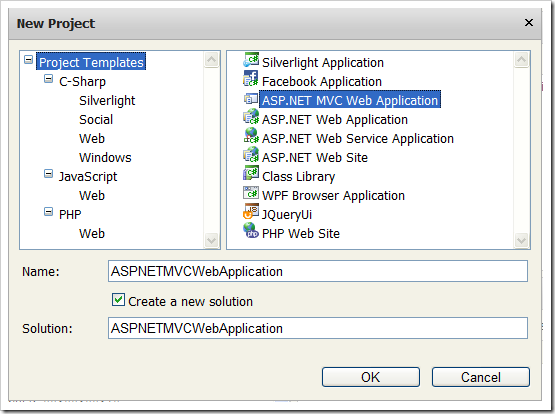Image resolution: width=555 pixels, height=414 pixels.
Task: Select ASP.NET Web Application text
Action: 335,120
